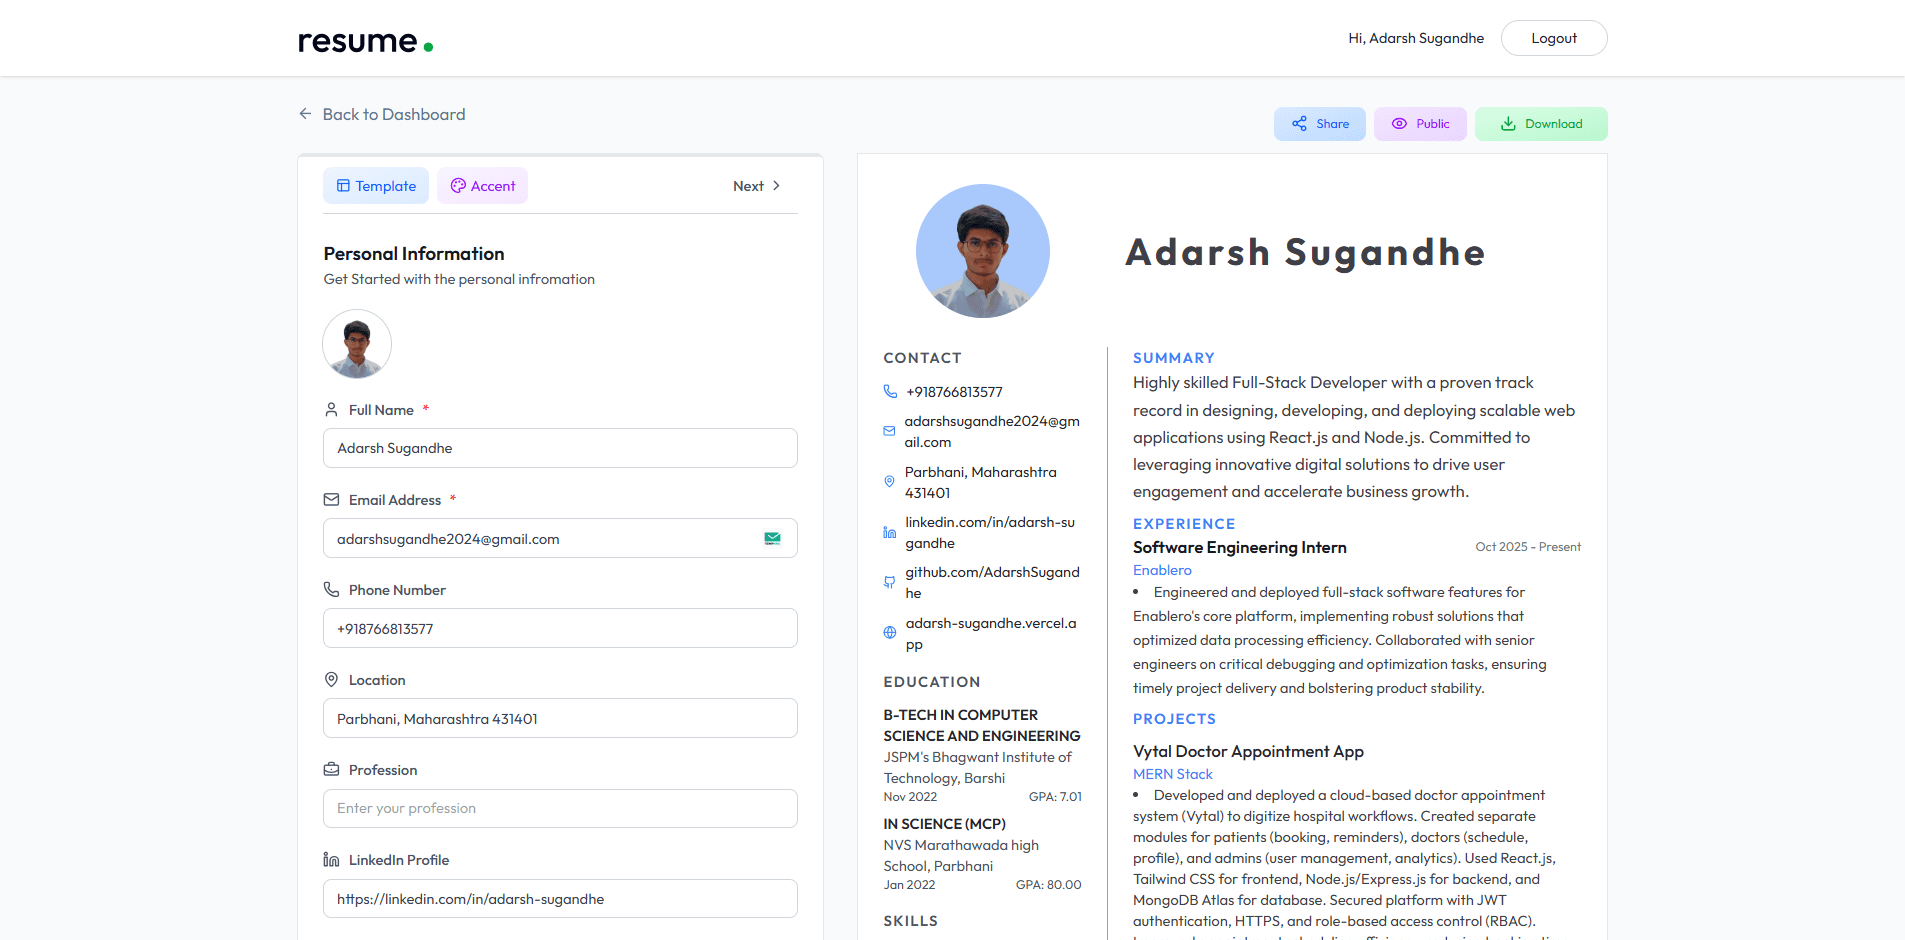Click the download arrow icon on Download button
The height and width of the screenshot is (940, 1905).
pyautogui.click(x=1507, y=123)
